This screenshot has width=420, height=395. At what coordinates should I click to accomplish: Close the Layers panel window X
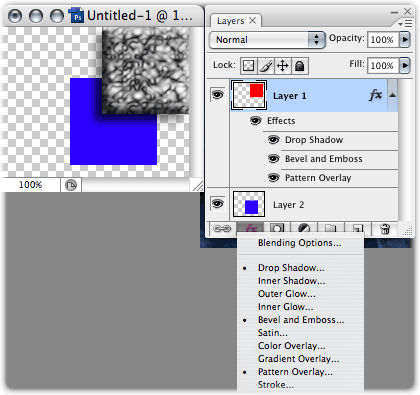[x=407, y=12]
